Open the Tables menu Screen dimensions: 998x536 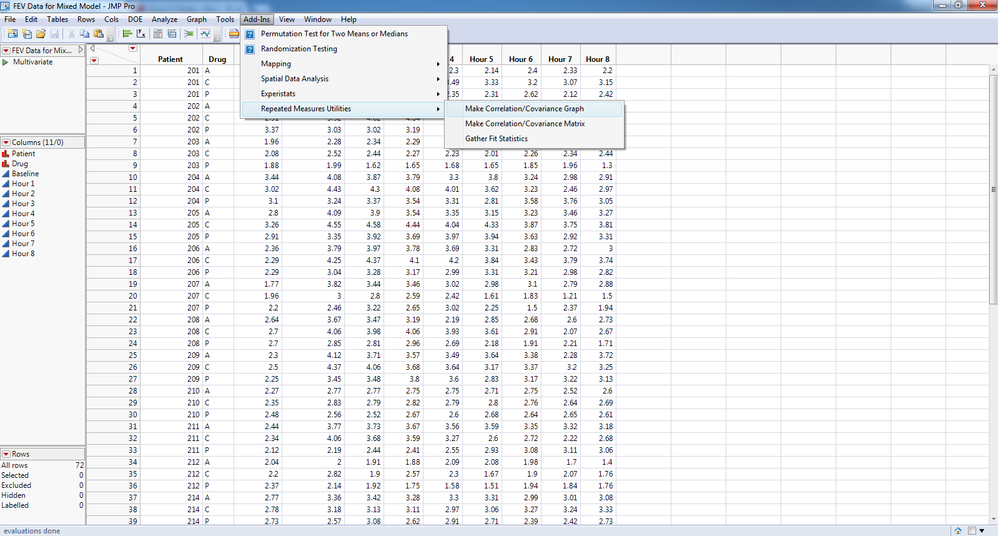57,19
